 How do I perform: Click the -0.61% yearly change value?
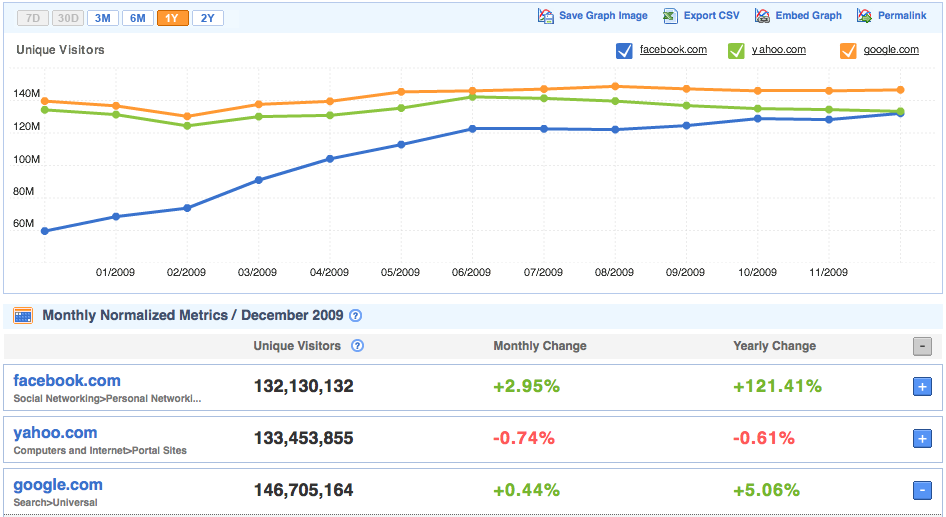[764, 438]
